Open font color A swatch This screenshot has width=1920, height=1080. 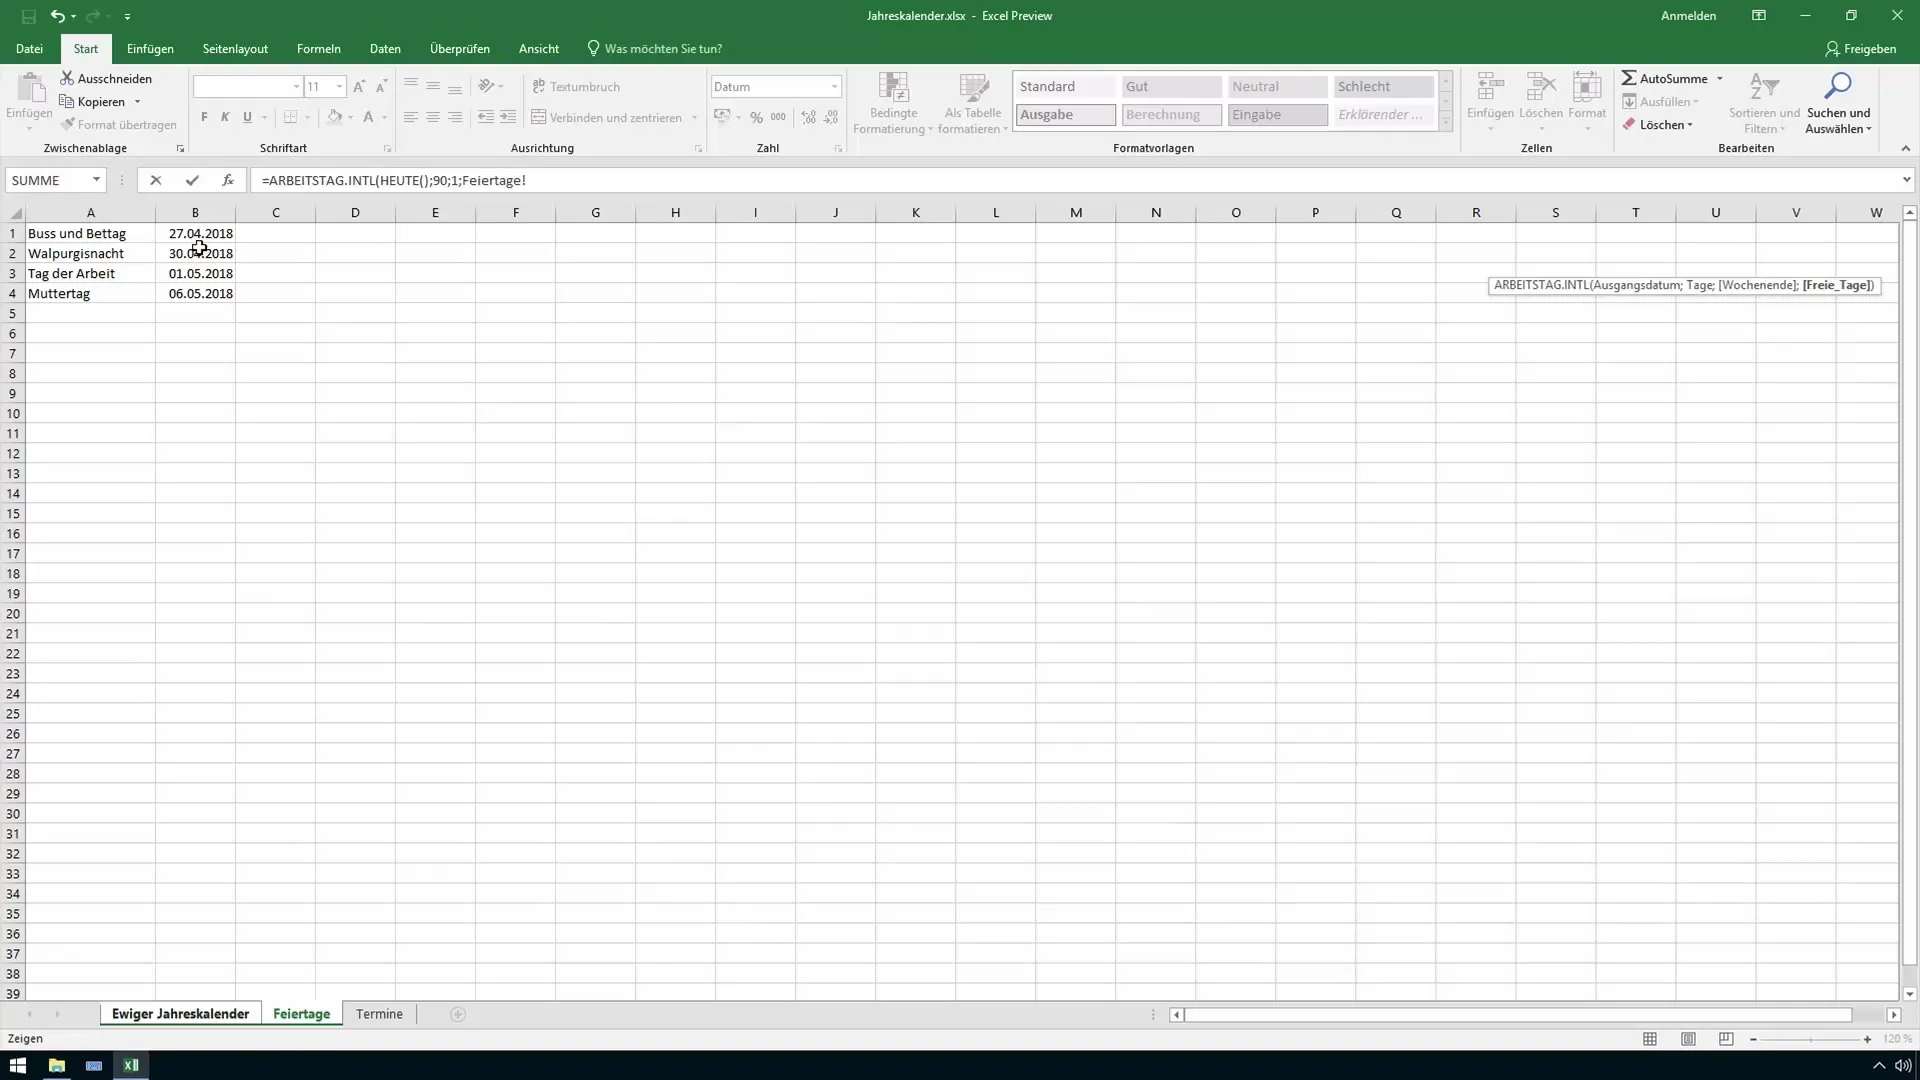coord(368,118)
